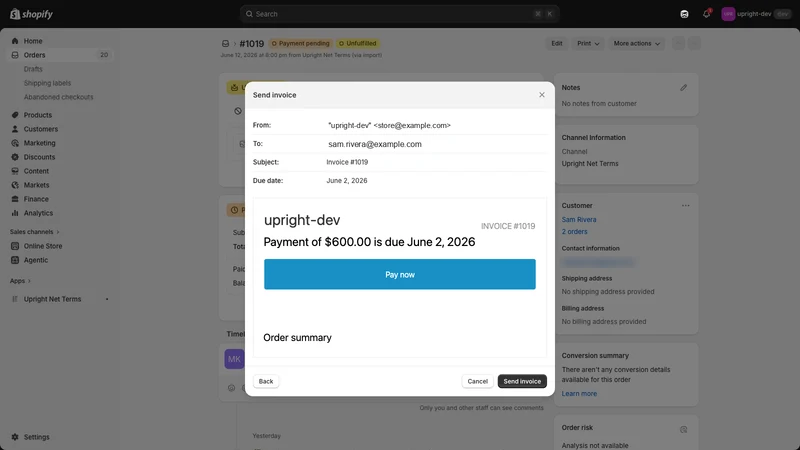Viewport: 800px width, 450px height.
Task: Click the Send invoice button
Action: [522, 381]
